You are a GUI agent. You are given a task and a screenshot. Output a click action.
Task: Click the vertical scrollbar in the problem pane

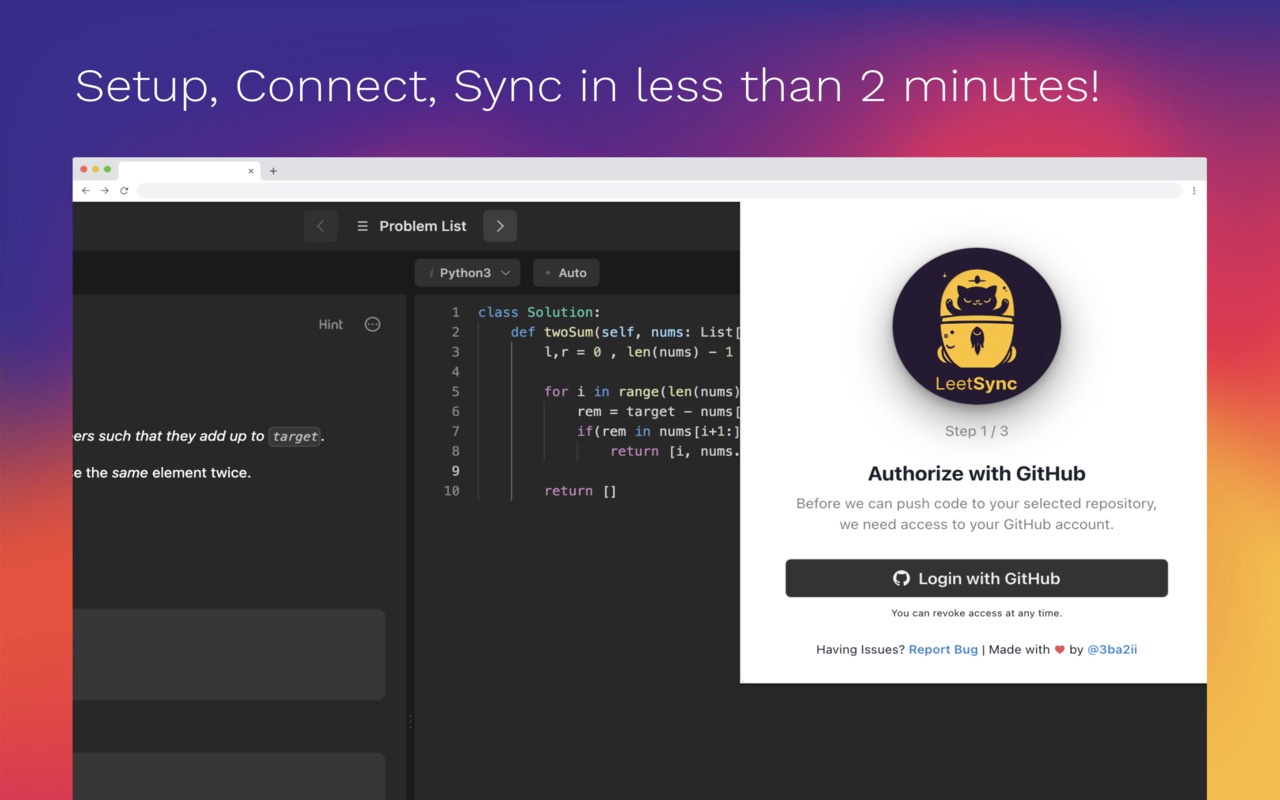tap(409, 720)
